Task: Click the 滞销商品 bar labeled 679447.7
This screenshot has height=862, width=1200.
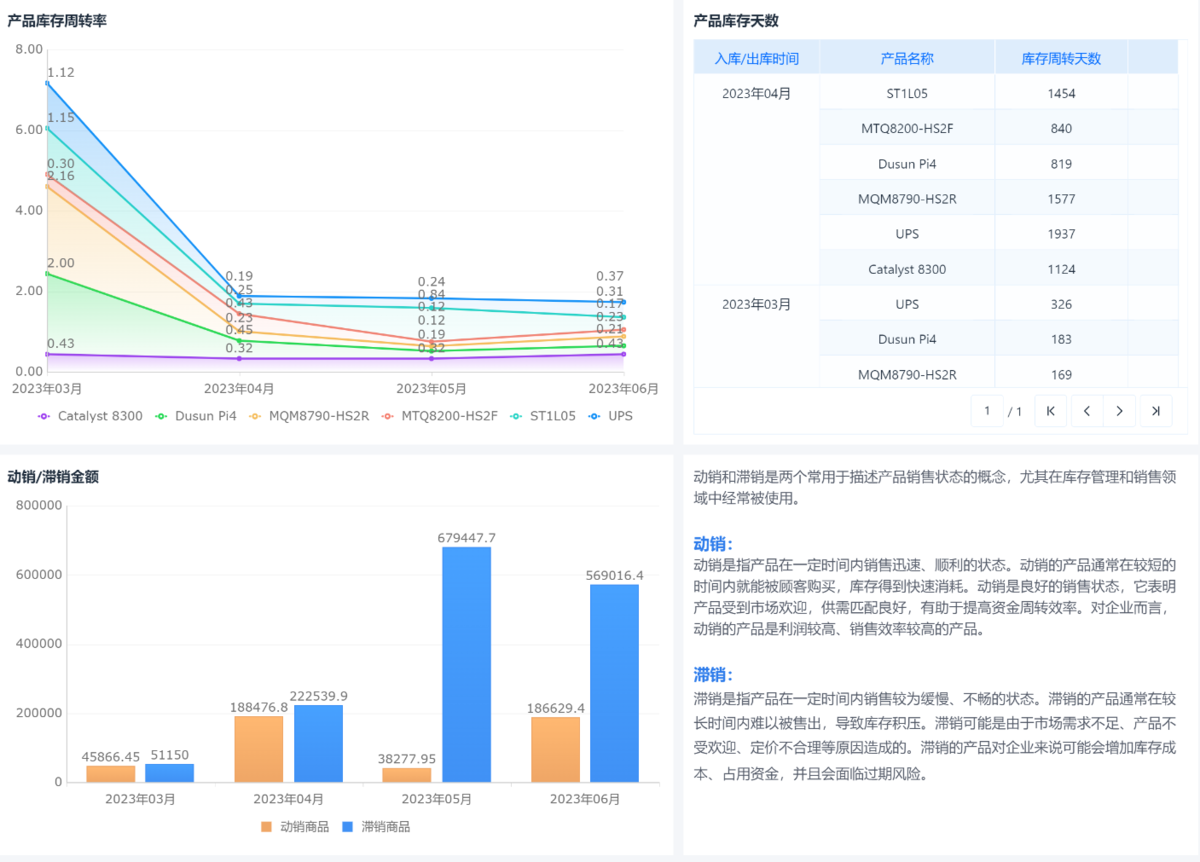Action: coord(467,665)
